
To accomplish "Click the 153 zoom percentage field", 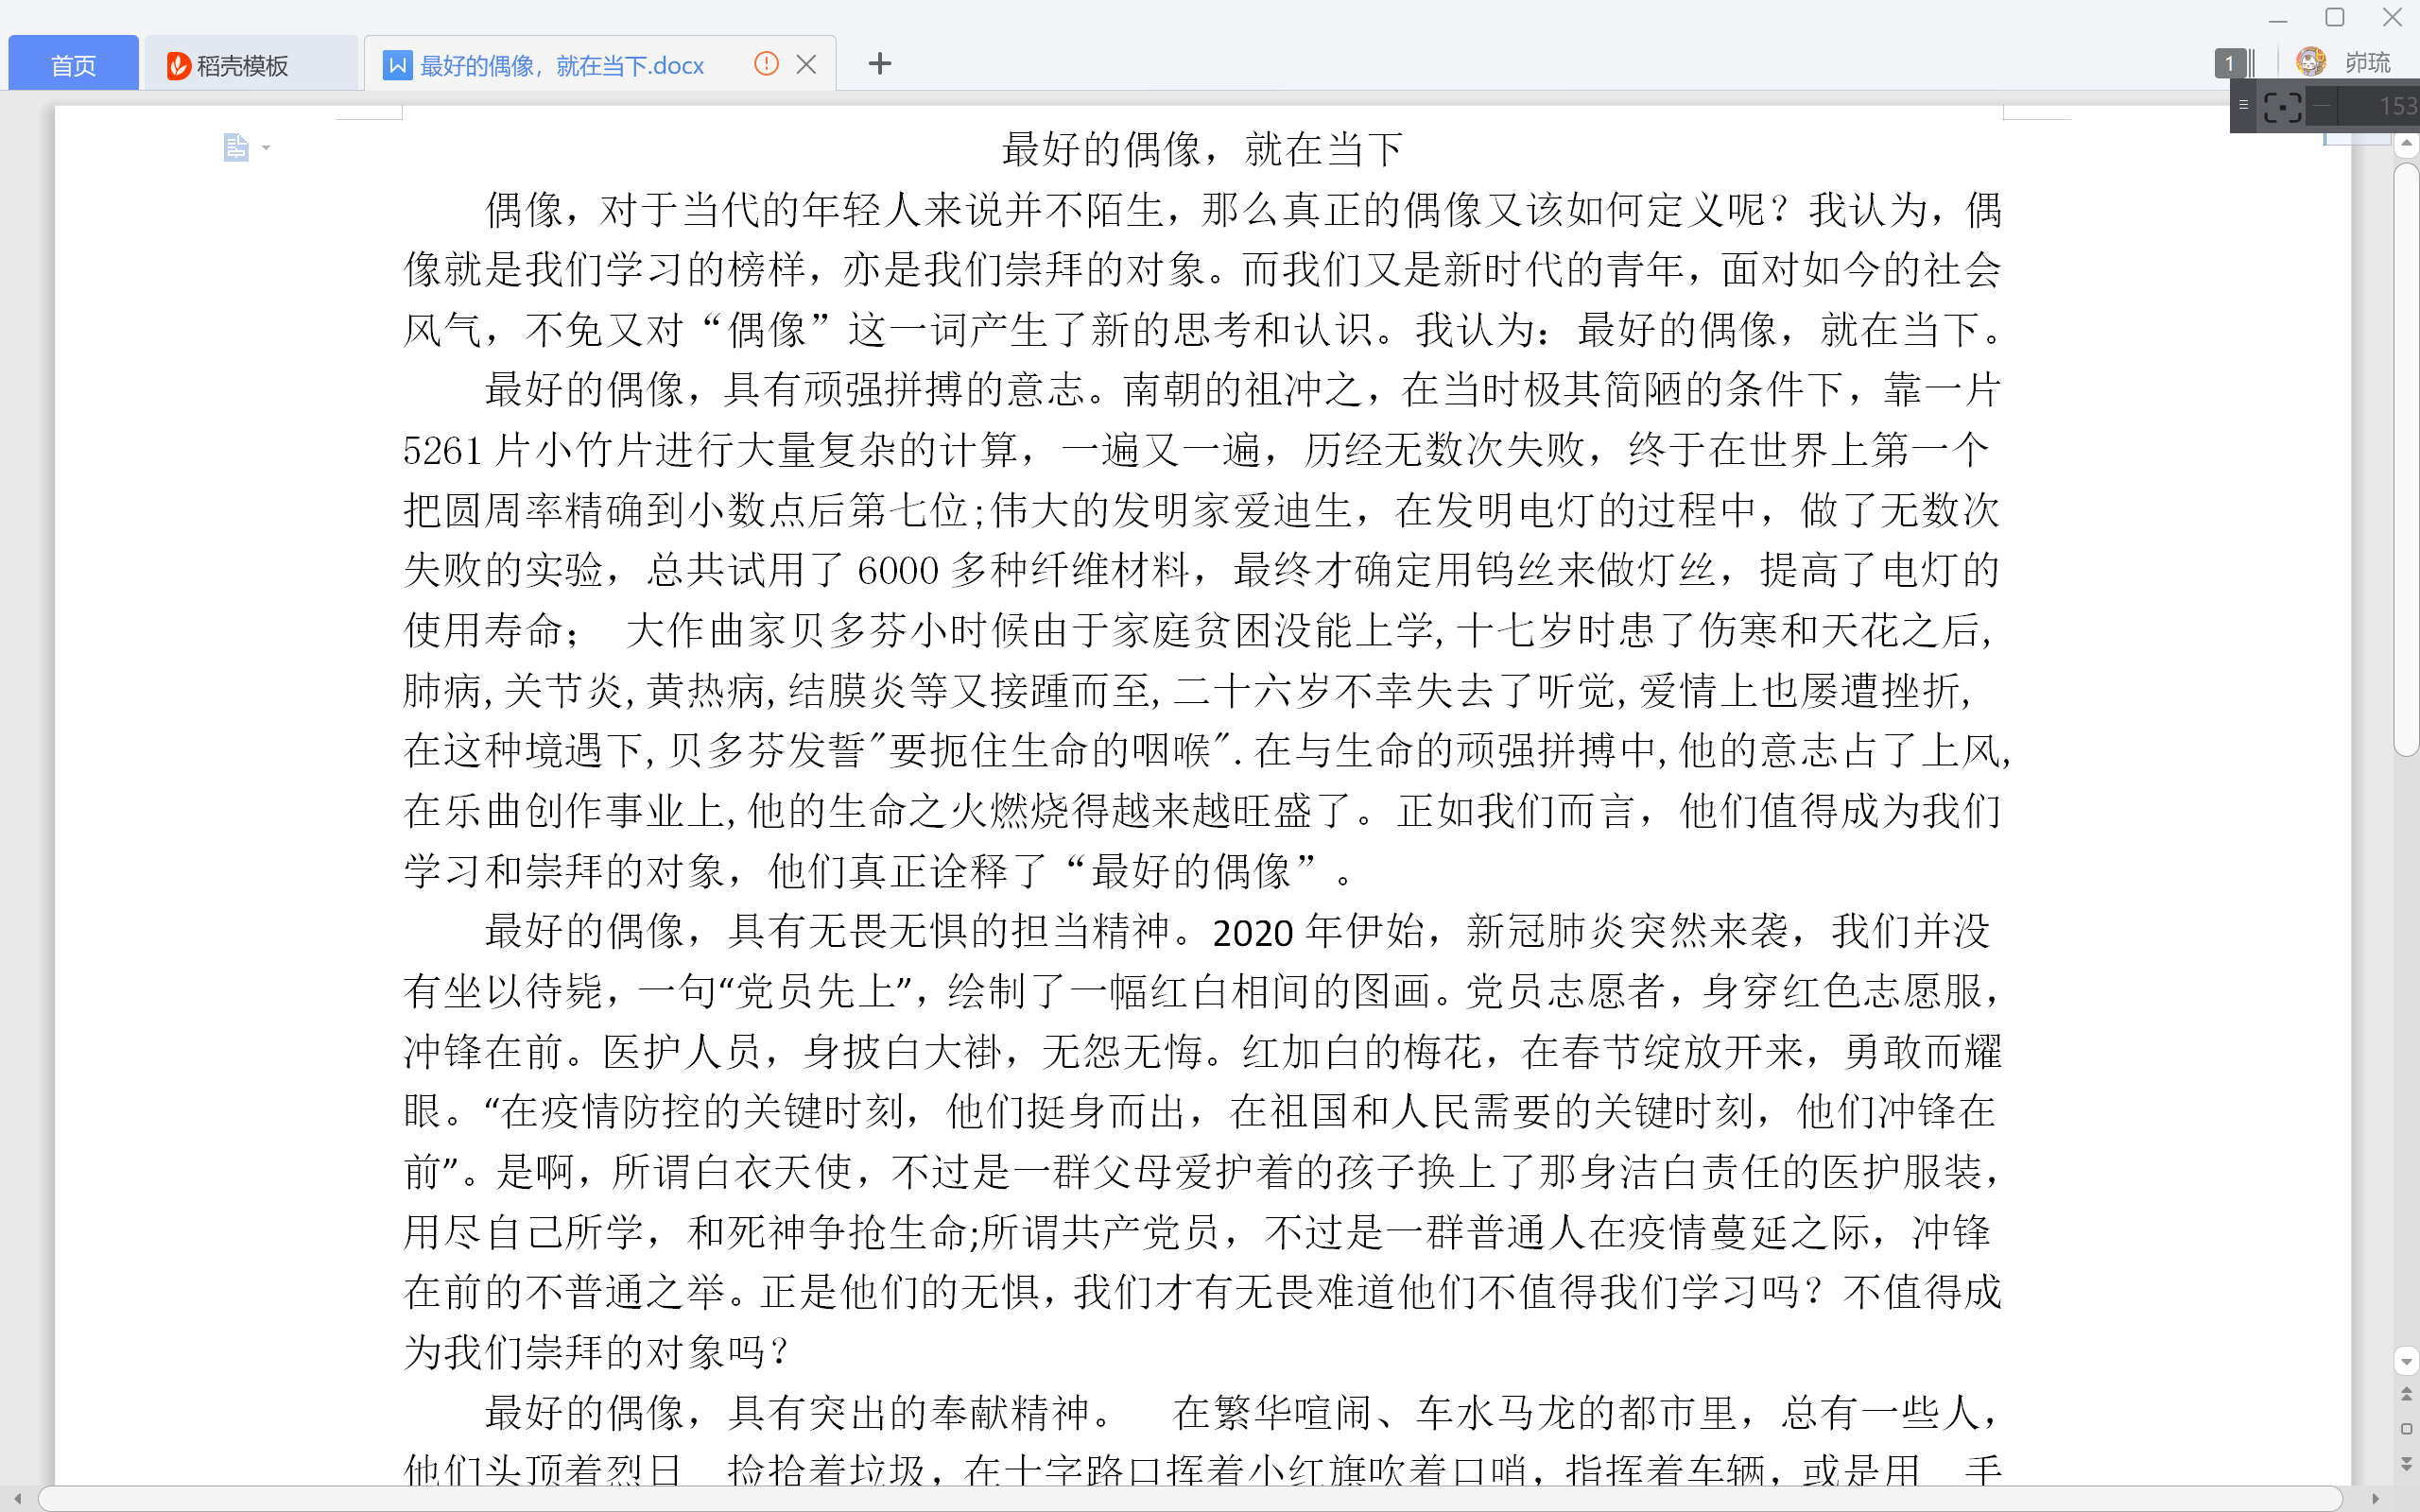I will pyautogui.click(x=2396, y=106).
